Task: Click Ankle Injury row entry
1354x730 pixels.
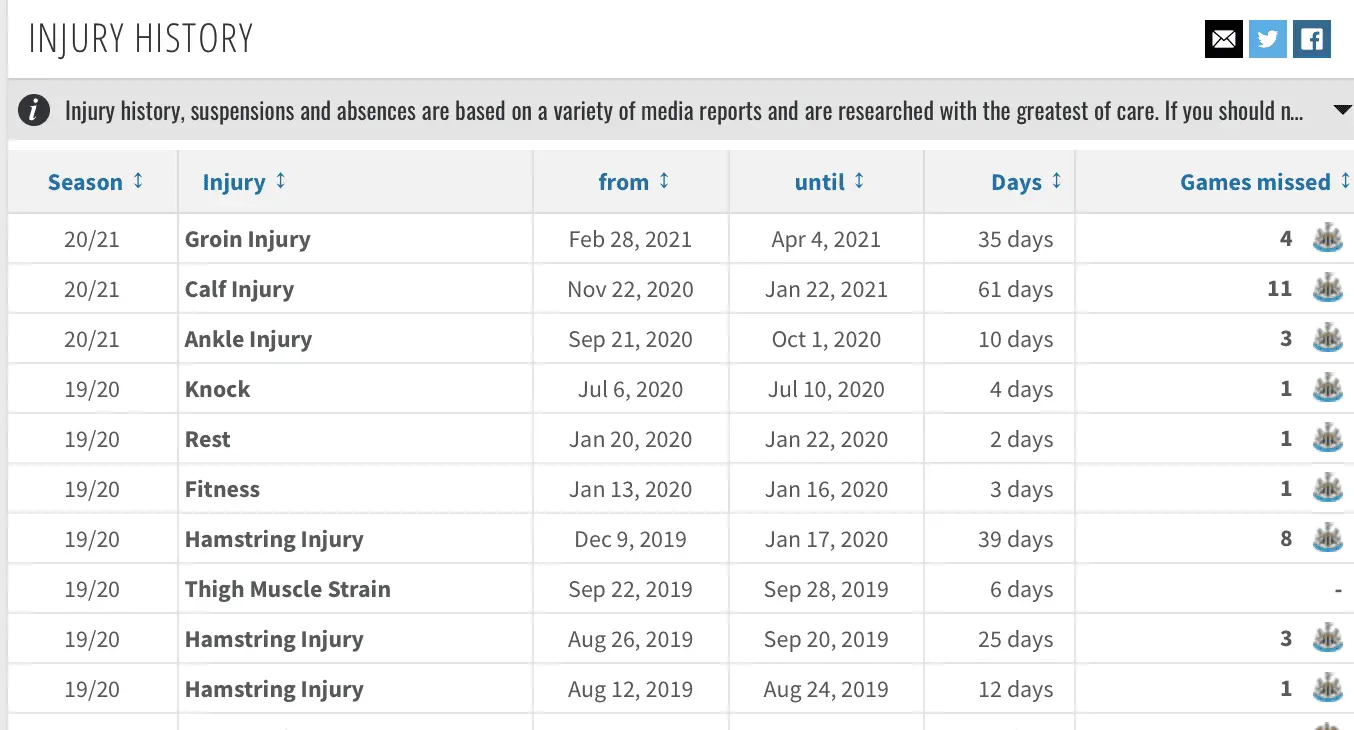Action: point(248,339)
